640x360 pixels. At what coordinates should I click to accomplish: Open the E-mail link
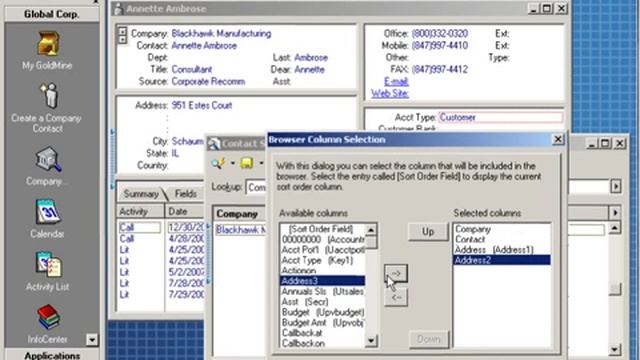(x=396, y=82)
